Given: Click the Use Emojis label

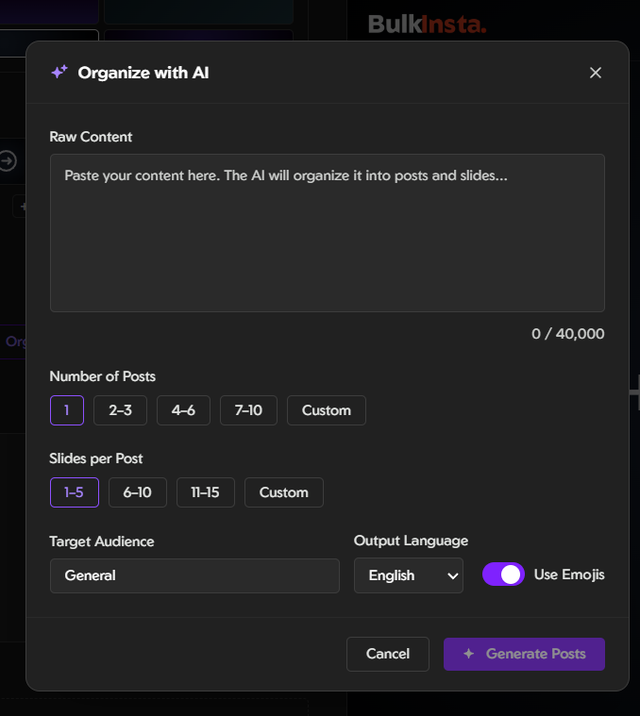Looking at the screenshot, I should pyautogui.click(x=569, y=574).
